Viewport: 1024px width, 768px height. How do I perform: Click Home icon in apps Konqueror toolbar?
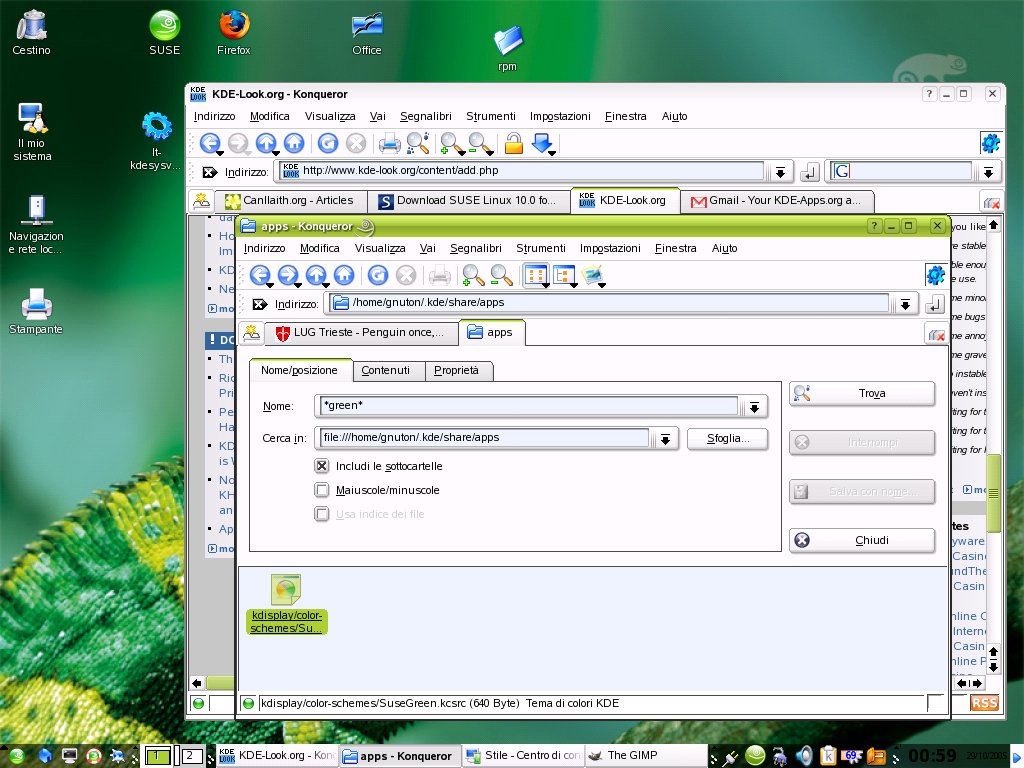(x=344, y=275)
